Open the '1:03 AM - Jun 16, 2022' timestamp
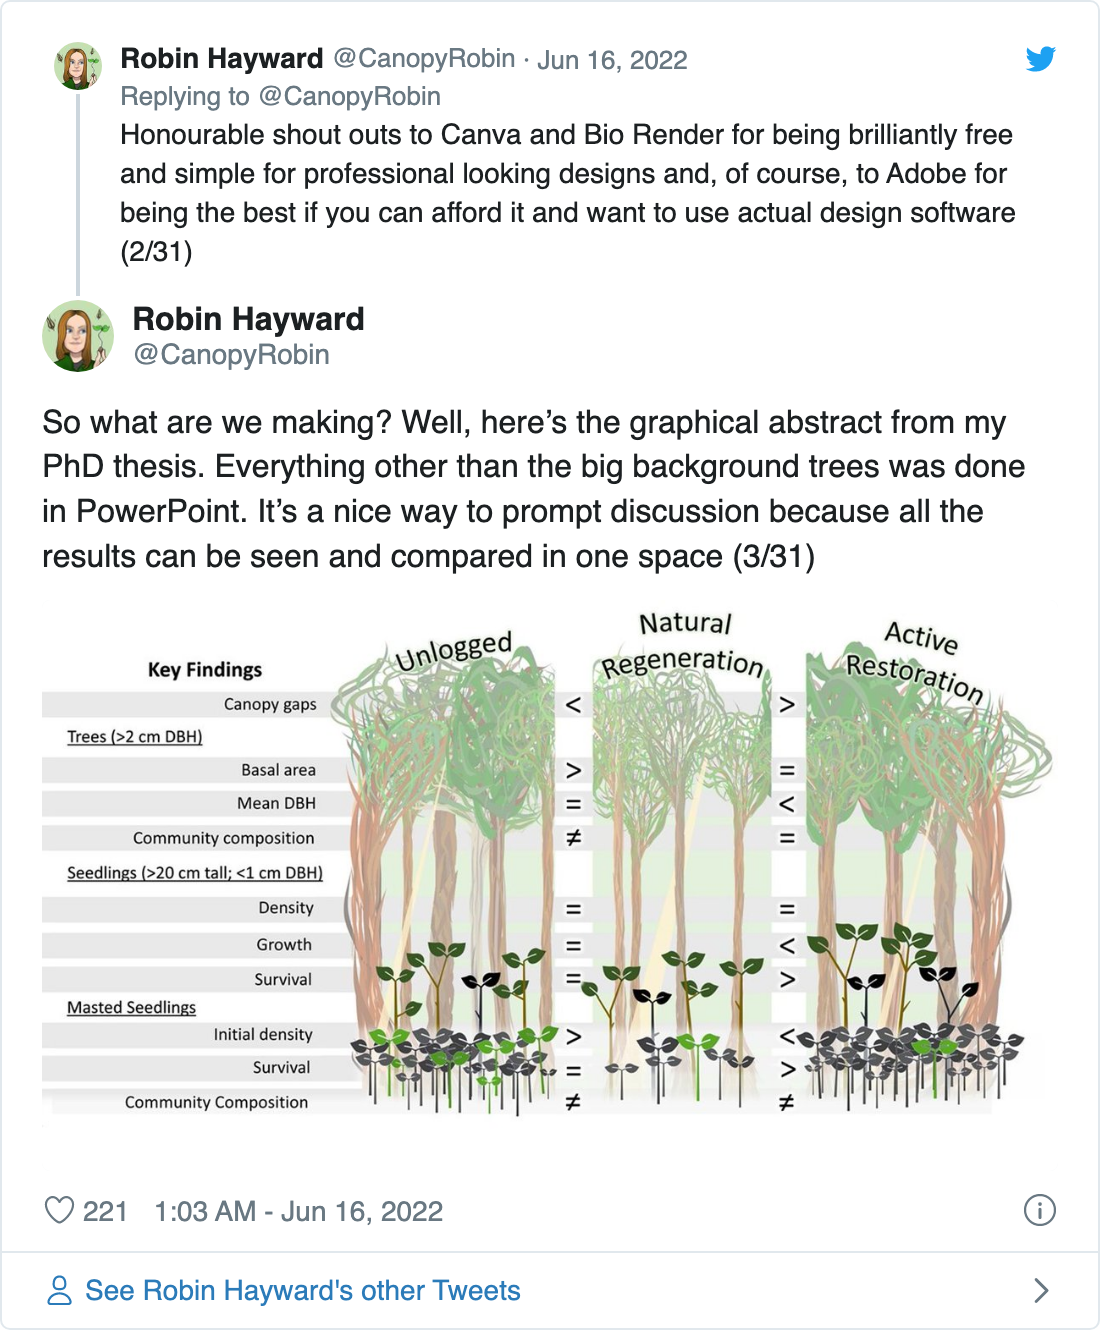This screenshot has width=1100, height=1330. [298, 1211]
